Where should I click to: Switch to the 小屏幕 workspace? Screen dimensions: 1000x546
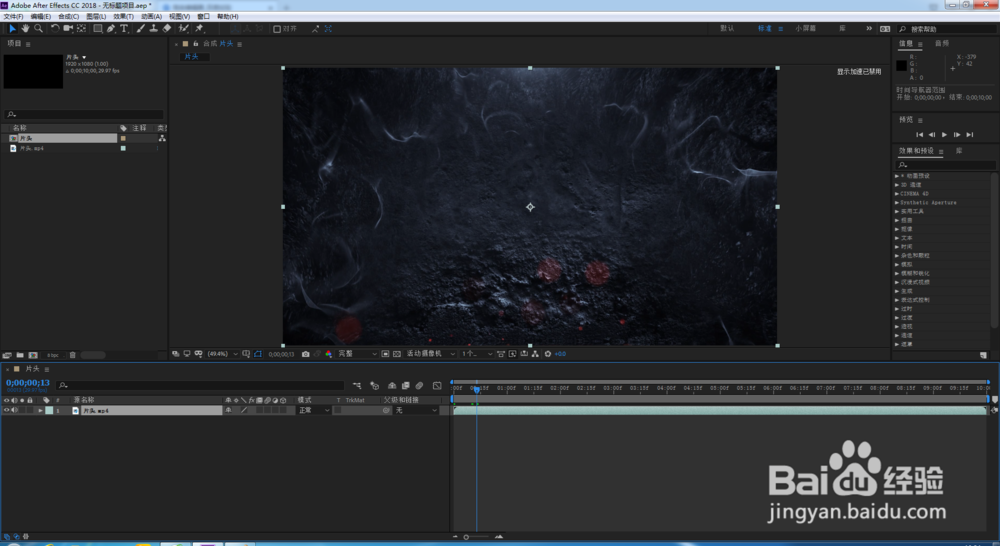point(805,29)
